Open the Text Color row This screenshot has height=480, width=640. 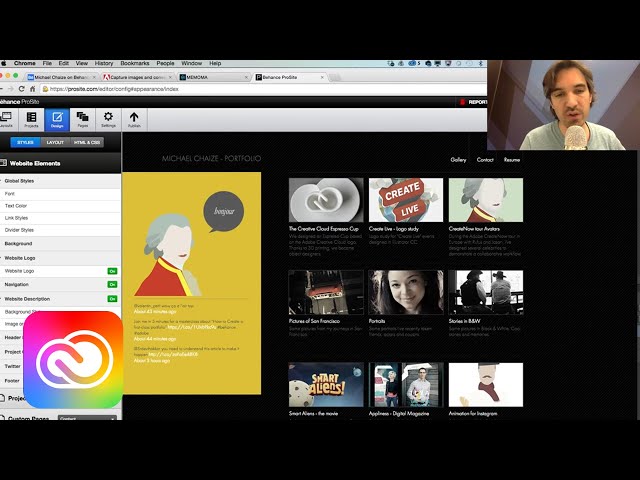pyautogui.click(x=60, y=206)
